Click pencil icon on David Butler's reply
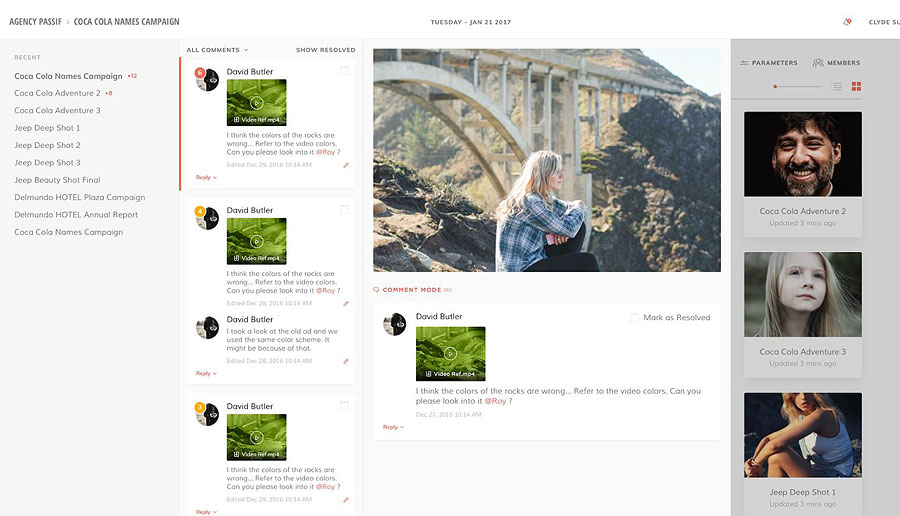The height and width of the screenshot is (516, 900). (x=346, y=362)
